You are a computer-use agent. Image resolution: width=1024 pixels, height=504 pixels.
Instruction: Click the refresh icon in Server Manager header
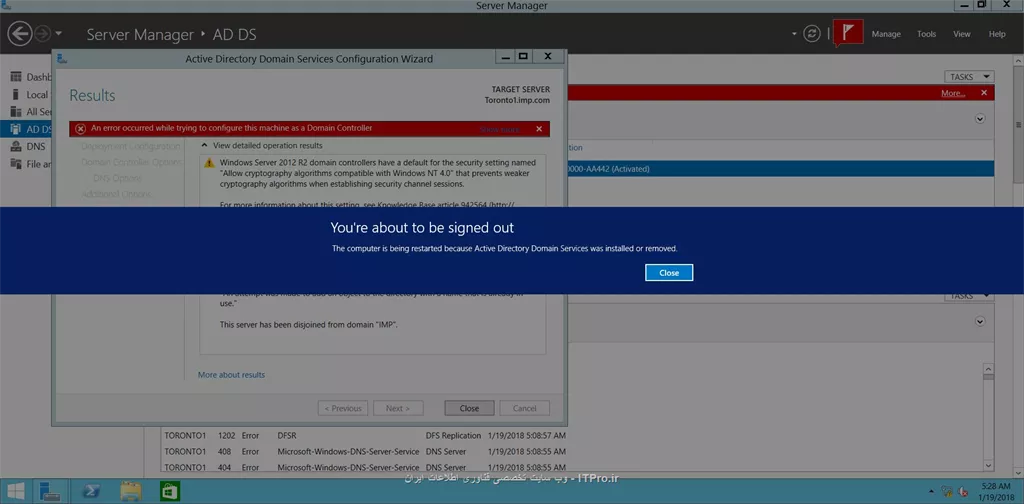pyautogui.click(x=812, y=34)
